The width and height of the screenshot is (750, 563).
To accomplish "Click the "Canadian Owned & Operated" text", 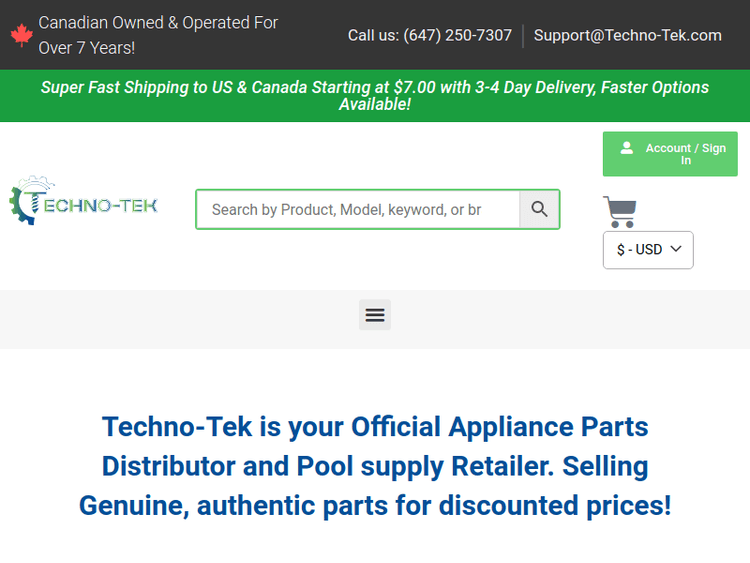I will click(158, 22).
